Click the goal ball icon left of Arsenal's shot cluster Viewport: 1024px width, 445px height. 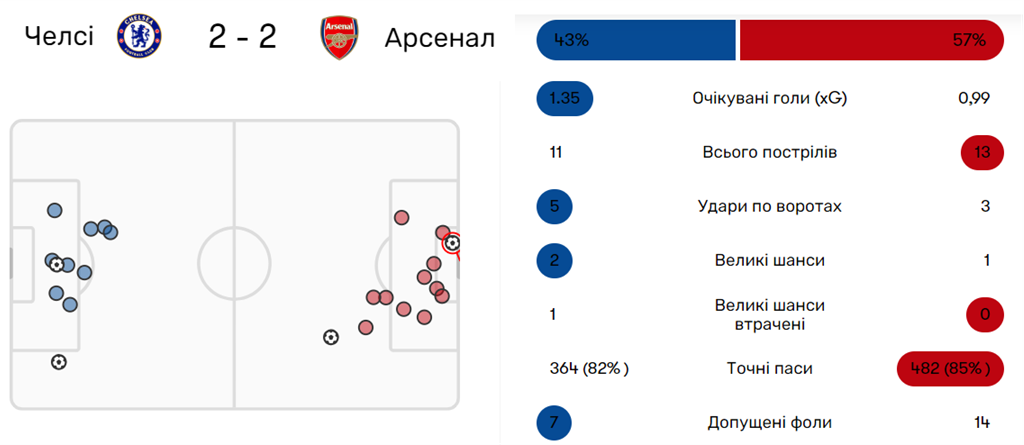331,337
